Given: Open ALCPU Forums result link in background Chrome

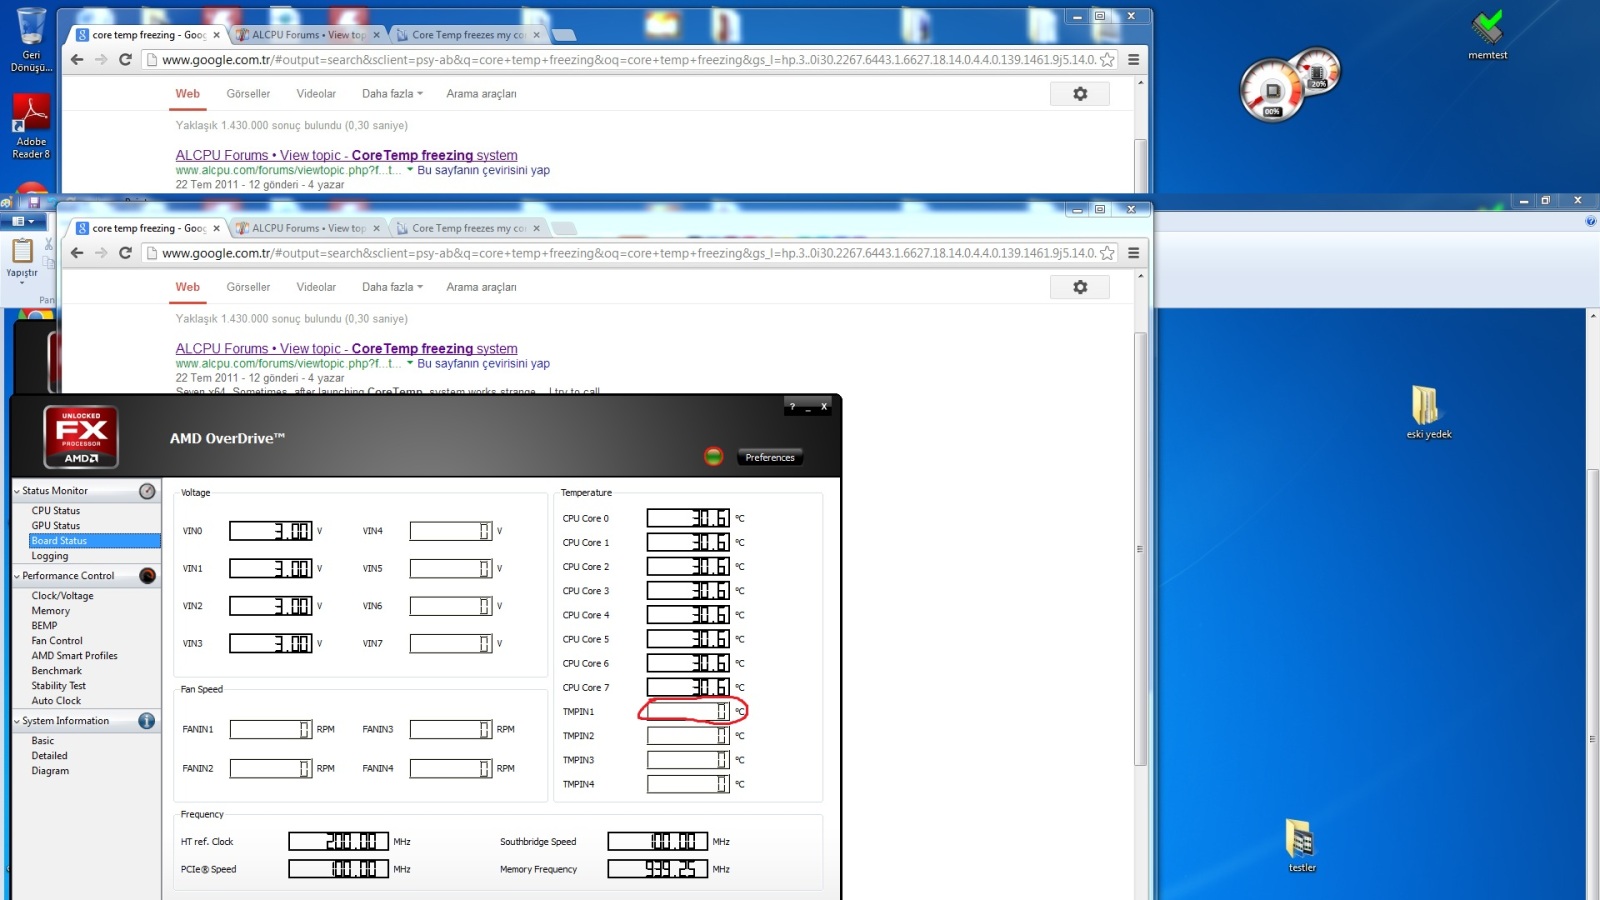Looking at the screenshot, I should tap(346, 155).
